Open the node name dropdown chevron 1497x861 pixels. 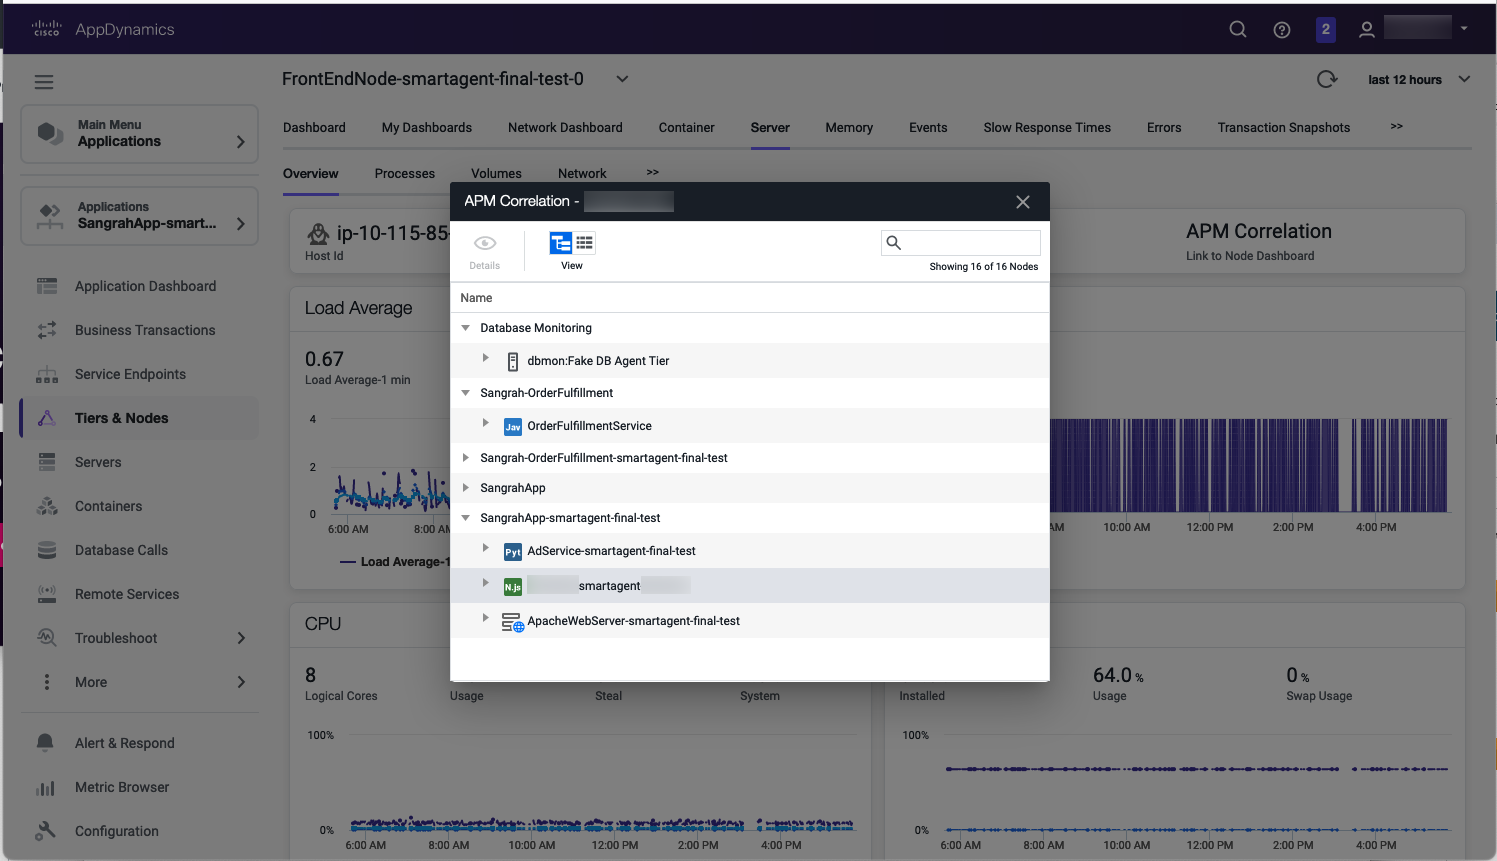[x=622, y=79]
